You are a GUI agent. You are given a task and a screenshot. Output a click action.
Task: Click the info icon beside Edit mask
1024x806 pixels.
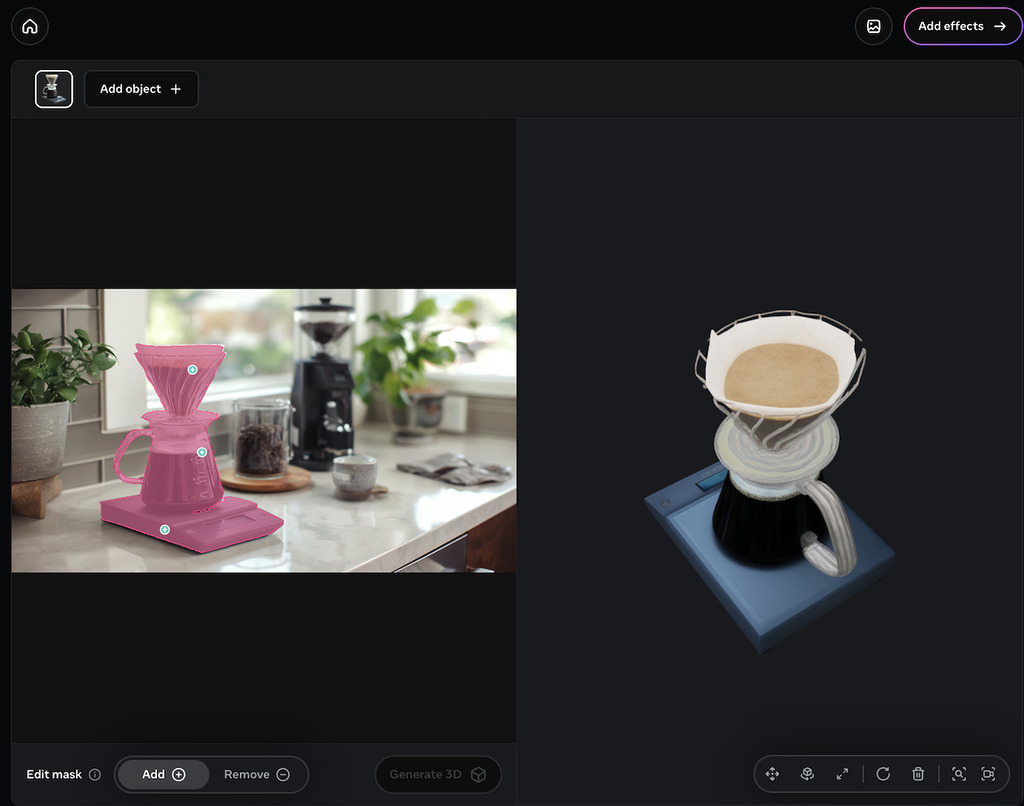point(96,774)
